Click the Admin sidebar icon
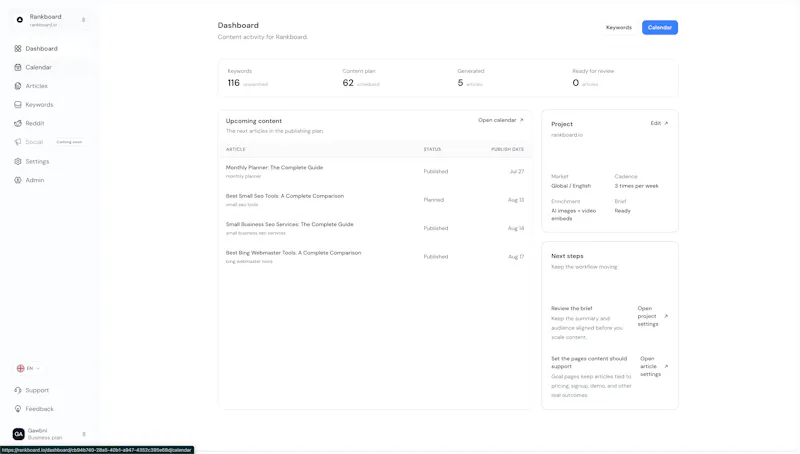The width and height of the screenshot is (800, 454). [x=18, y=180]
